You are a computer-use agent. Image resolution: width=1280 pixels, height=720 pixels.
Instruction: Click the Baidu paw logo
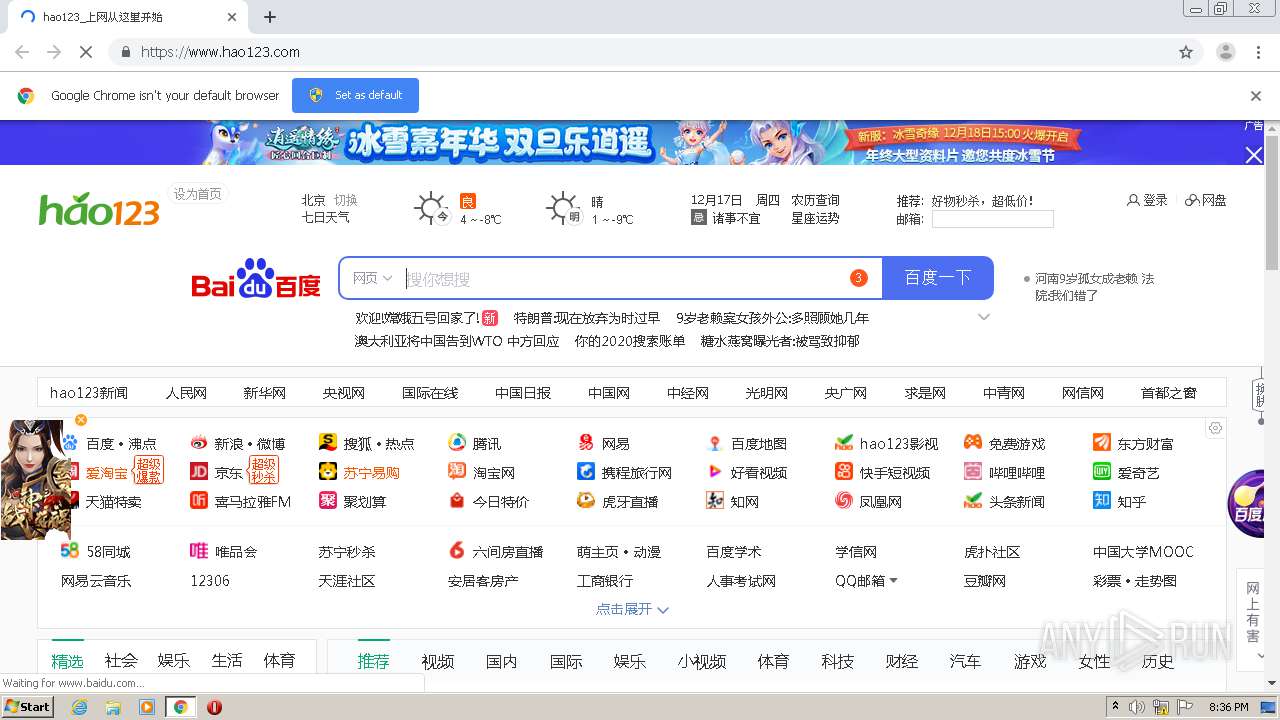(x=256, y=278)
